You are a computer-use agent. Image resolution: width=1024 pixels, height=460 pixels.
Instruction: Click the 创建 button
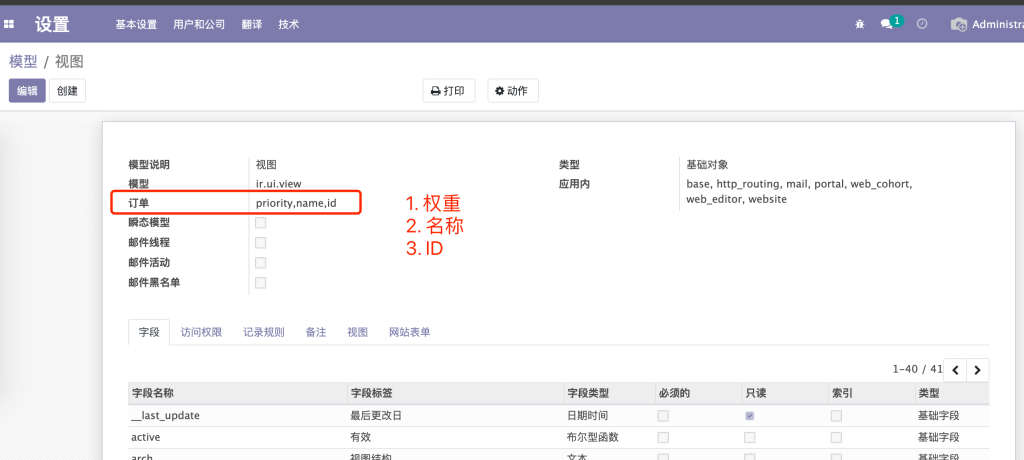67,91
